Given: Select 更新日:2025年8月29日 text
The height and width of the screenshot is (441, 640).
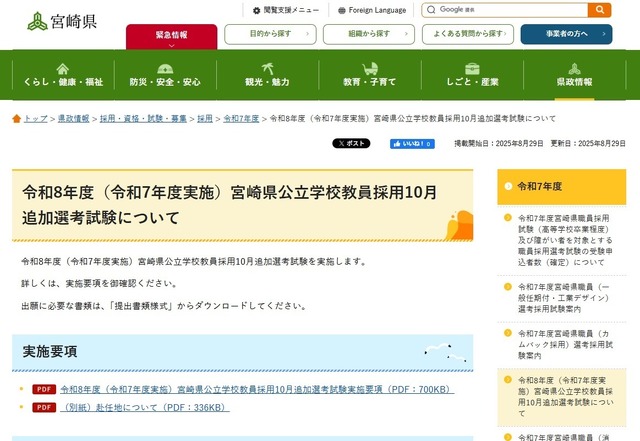Looking at the screenshot, I should (588, 143).
